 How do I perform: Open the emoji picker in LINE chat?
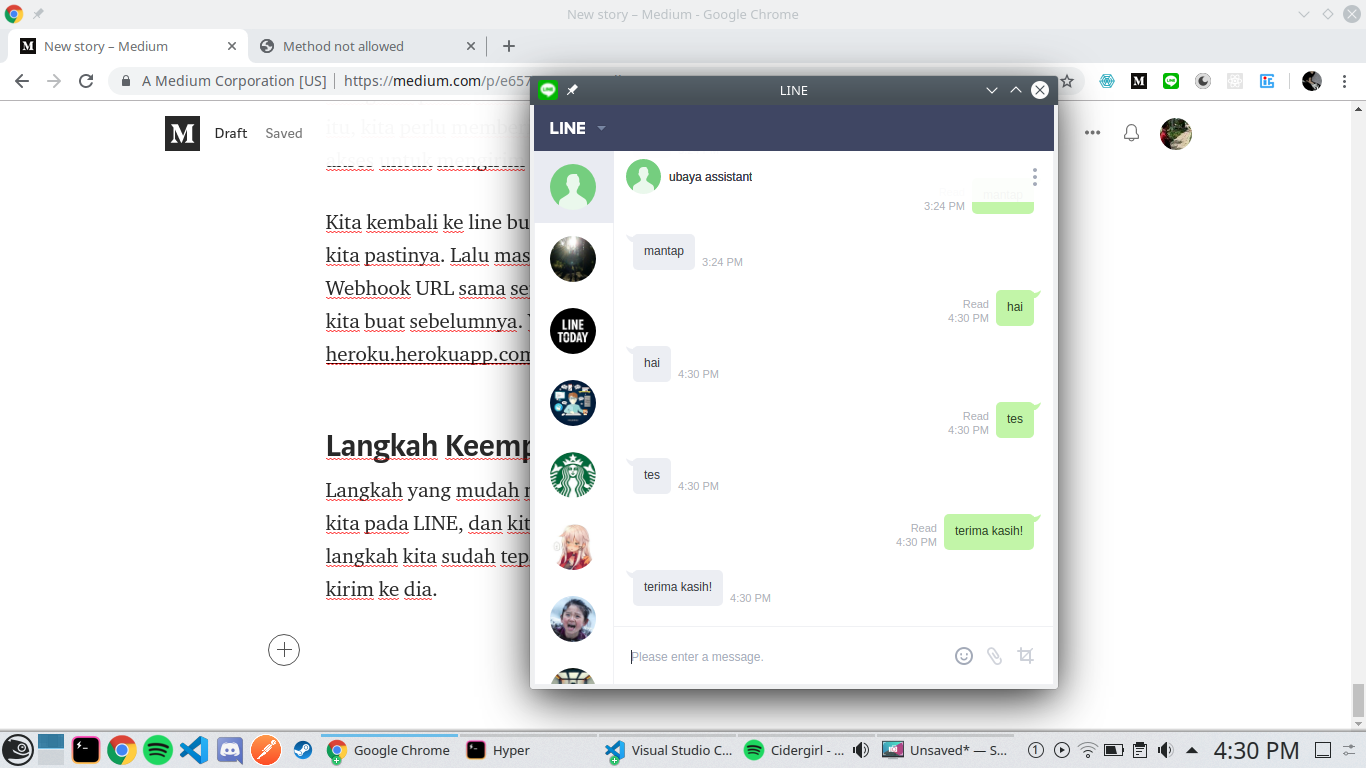coord(963,656)
